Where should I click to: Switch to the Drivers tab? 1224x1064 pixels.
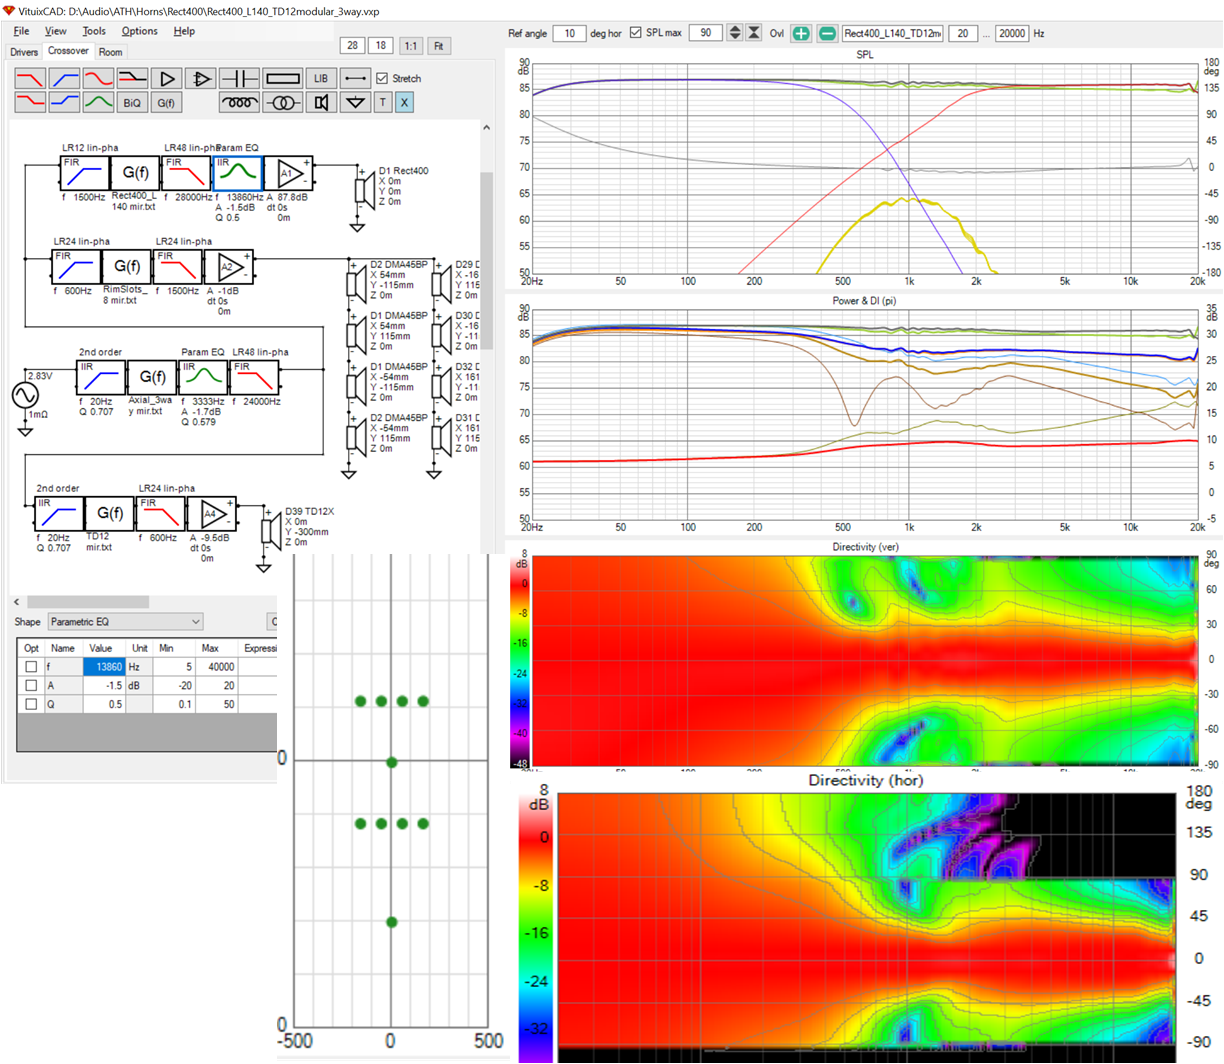coord(24,52)
